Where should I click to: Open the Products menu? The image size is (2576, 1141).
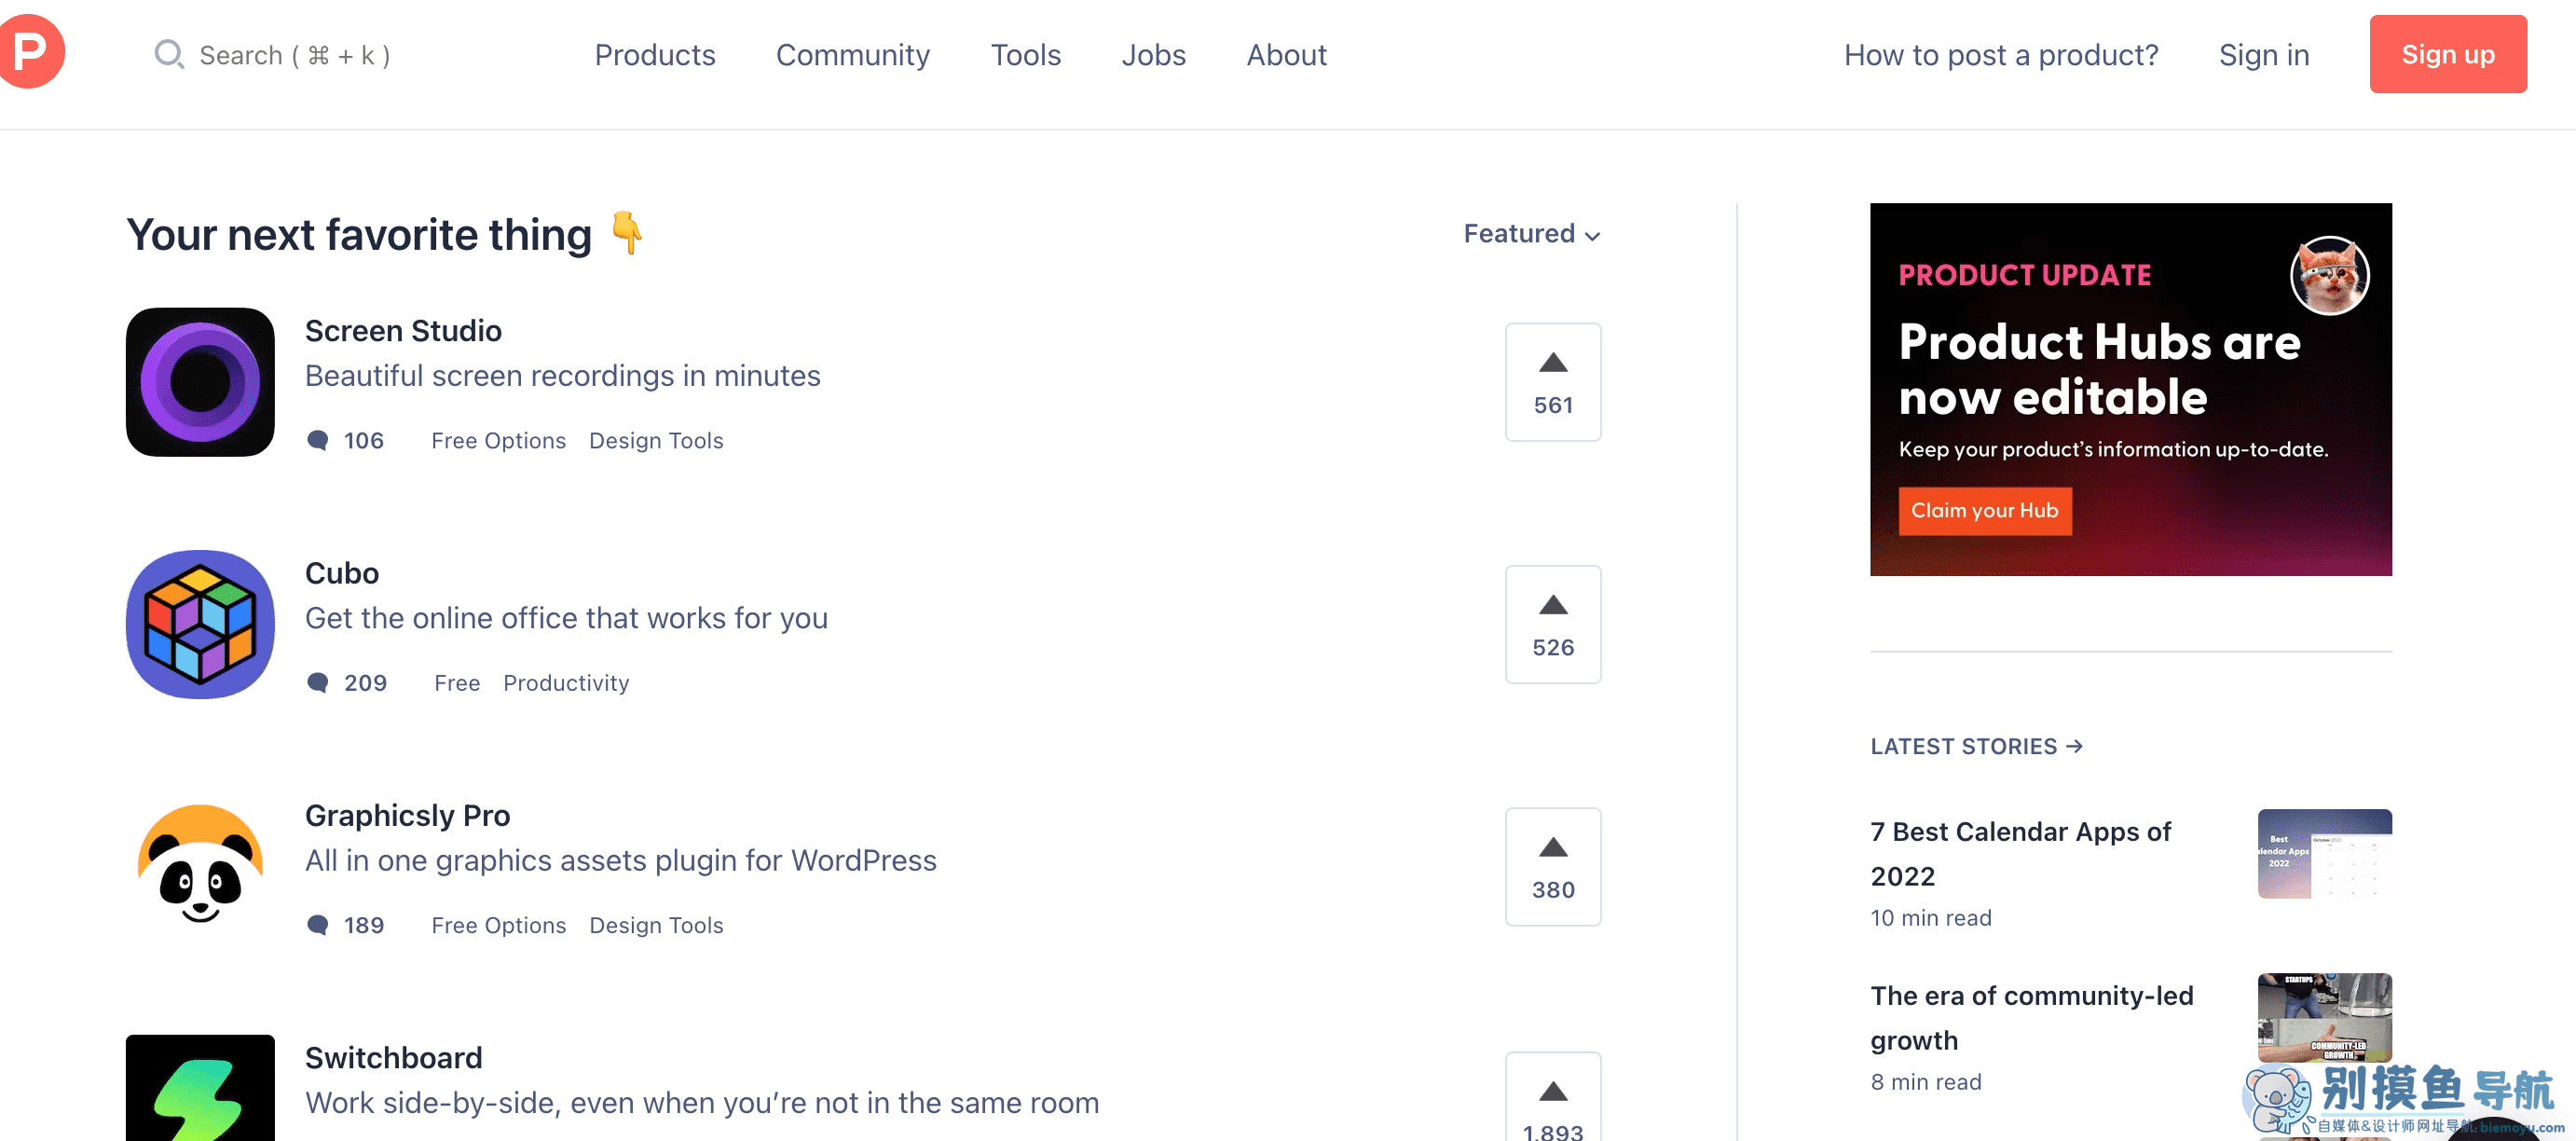tap(655, 55)
